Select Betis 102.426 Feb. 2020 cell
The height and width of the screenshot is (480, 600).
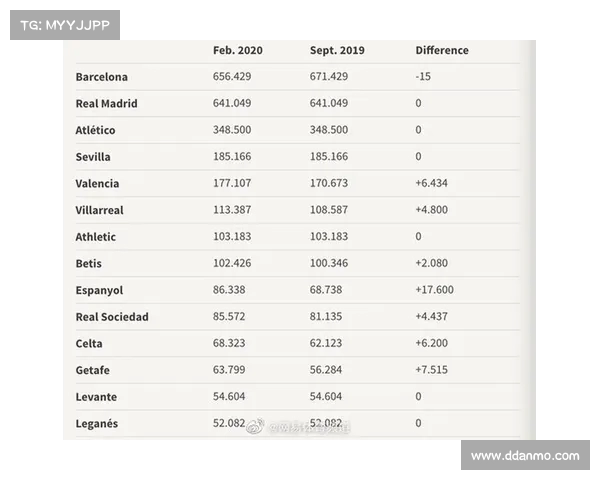click(232, 263)
